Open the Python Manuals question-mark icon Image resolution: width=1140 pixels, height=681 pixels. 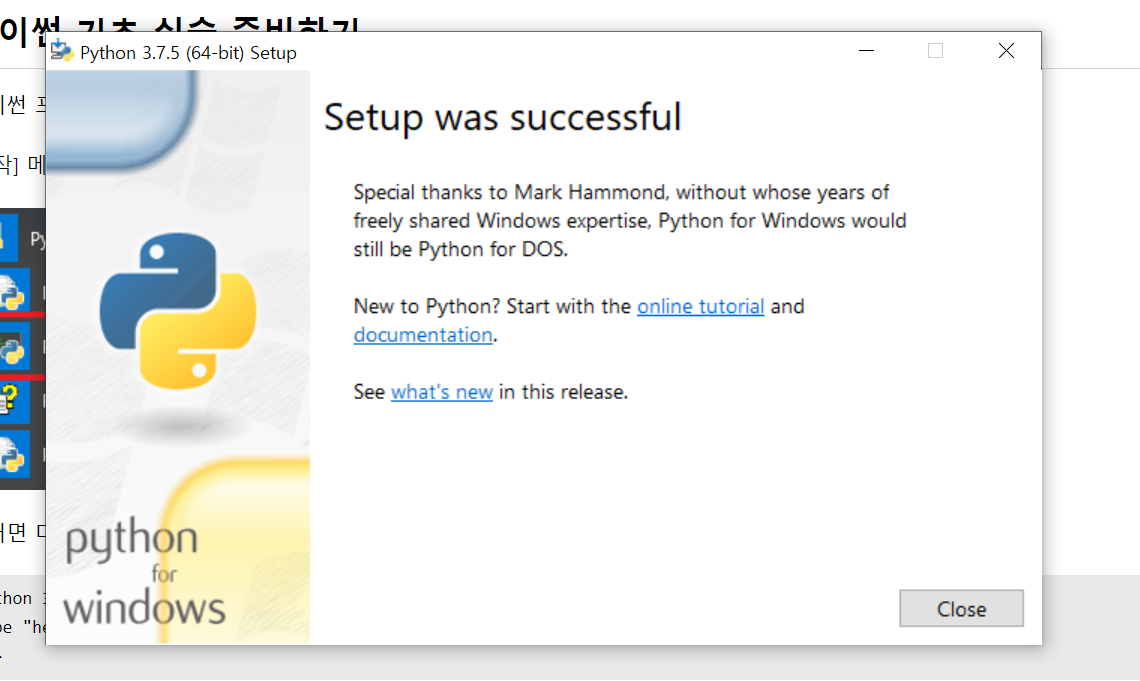point(10,398)
